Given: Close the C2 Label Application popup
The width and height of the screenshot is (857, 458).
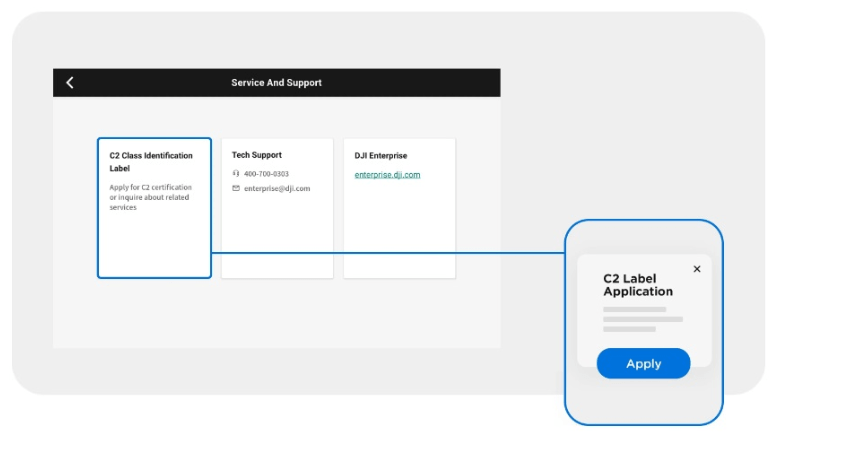Looking at the screenshot, I should pos(697,269).
